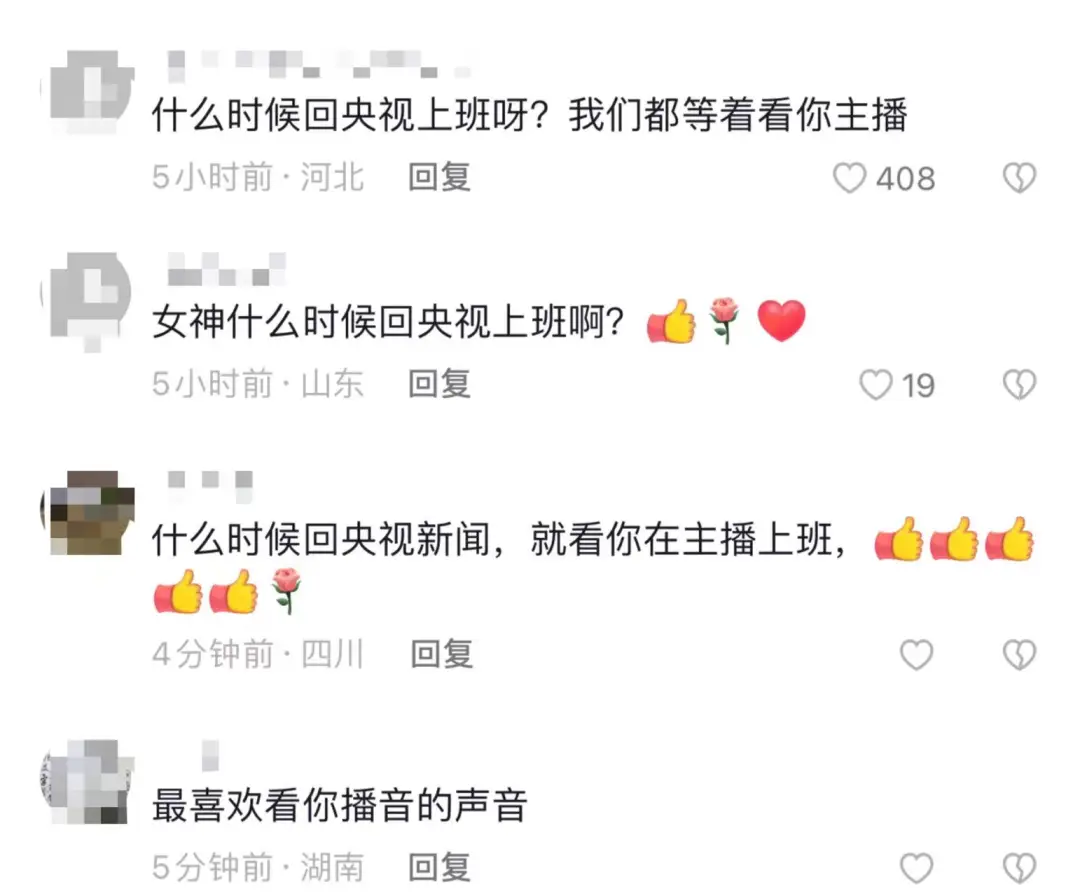The height and width of the screenshot is (896, 1080).
Task: Select the comment text 什么时候回央视新闻
Action: 321,539
